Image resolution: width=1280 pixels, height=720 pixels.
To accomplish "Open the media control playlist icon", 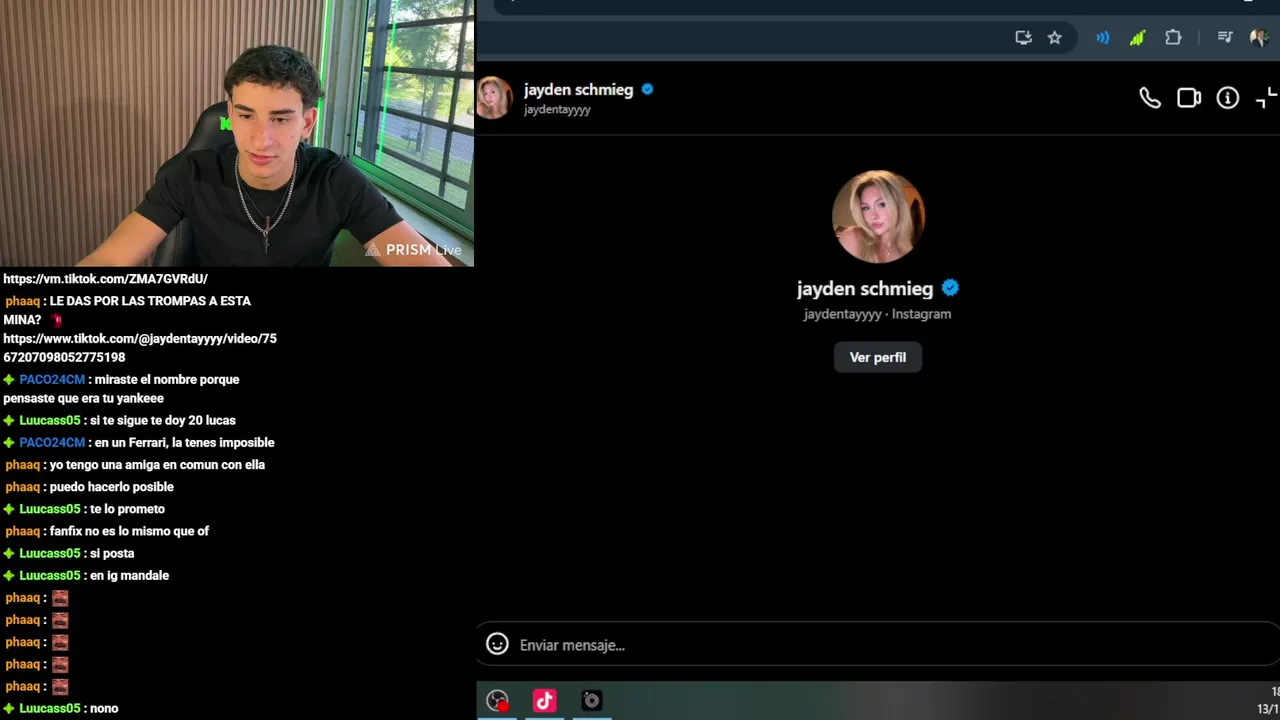I will pos(1225,37).
